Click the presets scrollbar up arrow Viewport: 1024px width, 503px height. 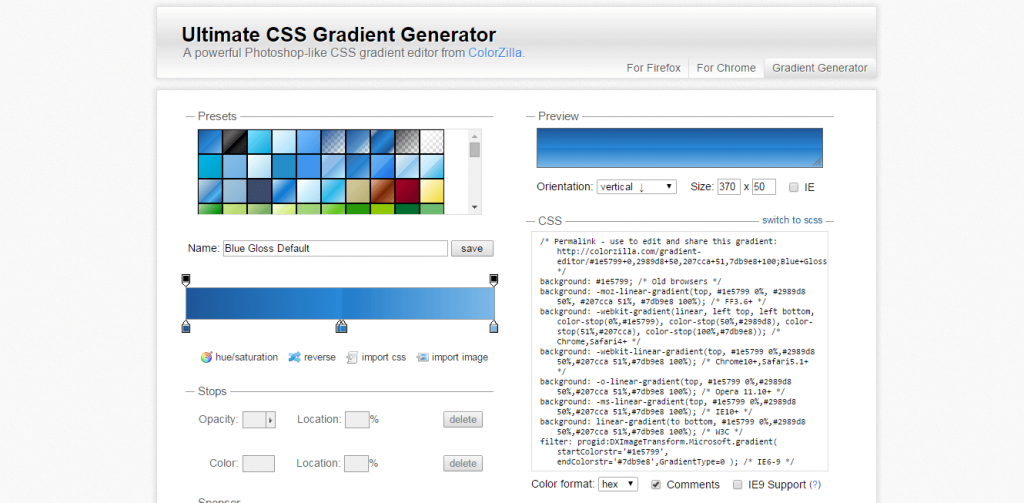coord(475,135)
